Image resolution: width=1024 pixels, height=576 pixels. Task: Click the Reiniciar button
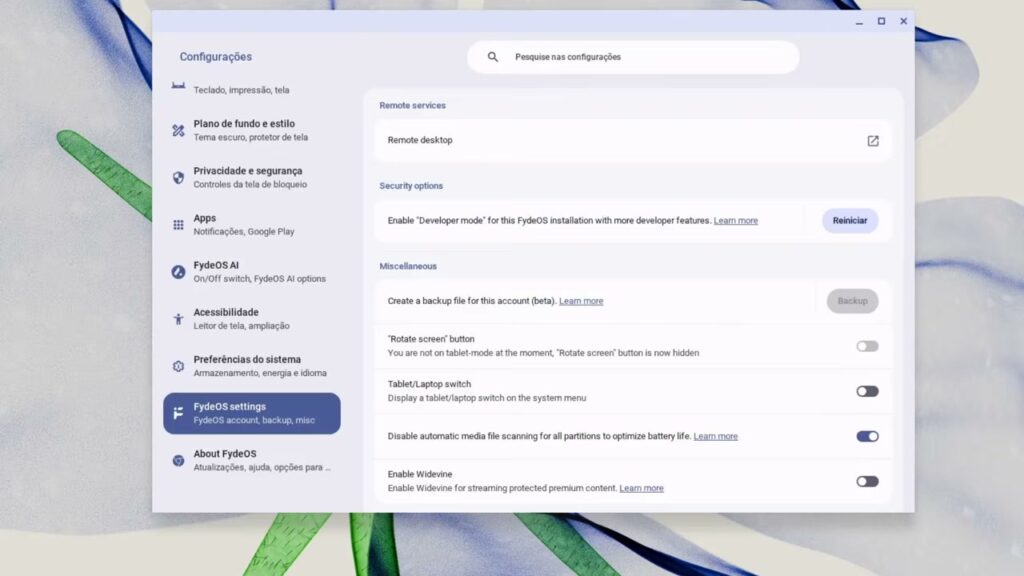[x=850, y=221]
